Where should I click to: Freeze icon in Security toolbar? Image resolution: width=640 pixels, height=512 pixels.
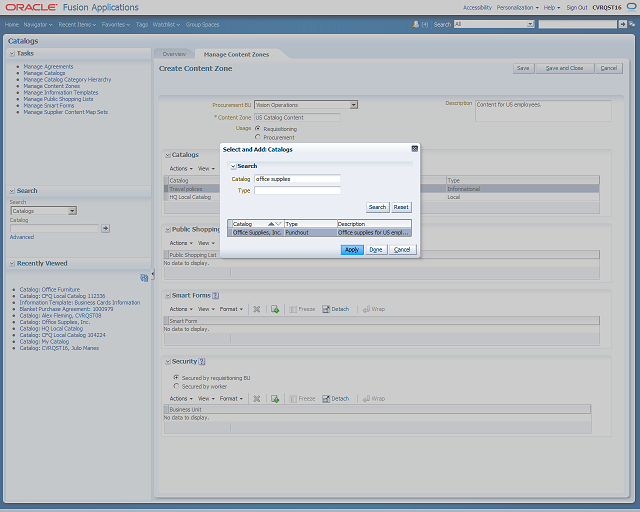coord(302,398)
